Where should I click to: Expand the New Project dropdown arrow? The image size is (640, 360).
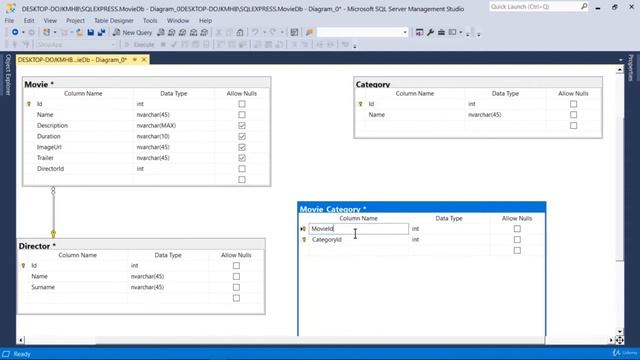point(54,32)
